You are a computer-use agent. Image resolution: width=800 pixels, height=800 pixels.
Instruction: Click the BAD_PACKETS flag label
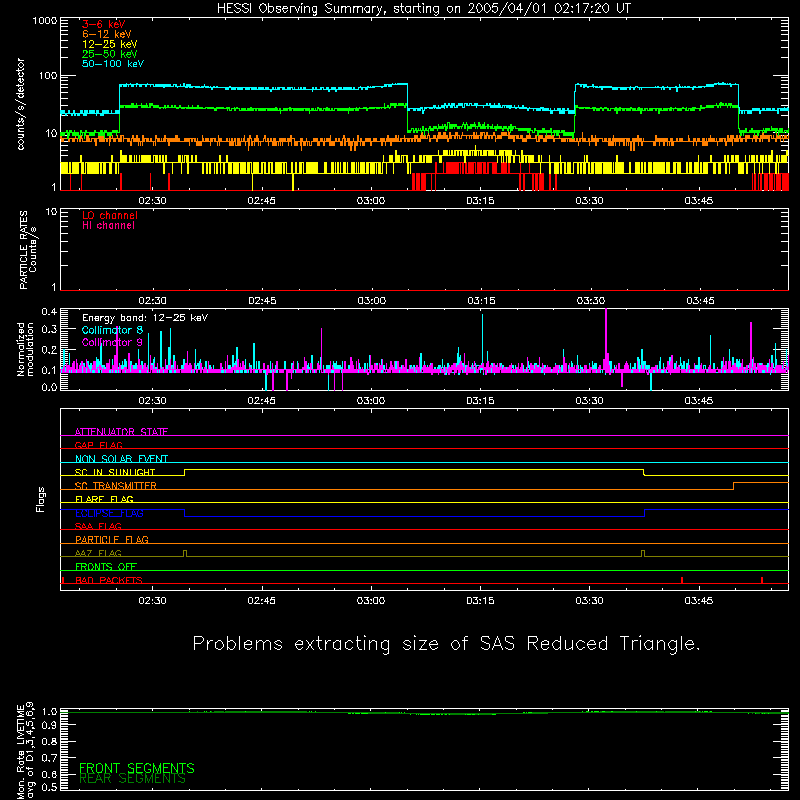pos(109,580)
